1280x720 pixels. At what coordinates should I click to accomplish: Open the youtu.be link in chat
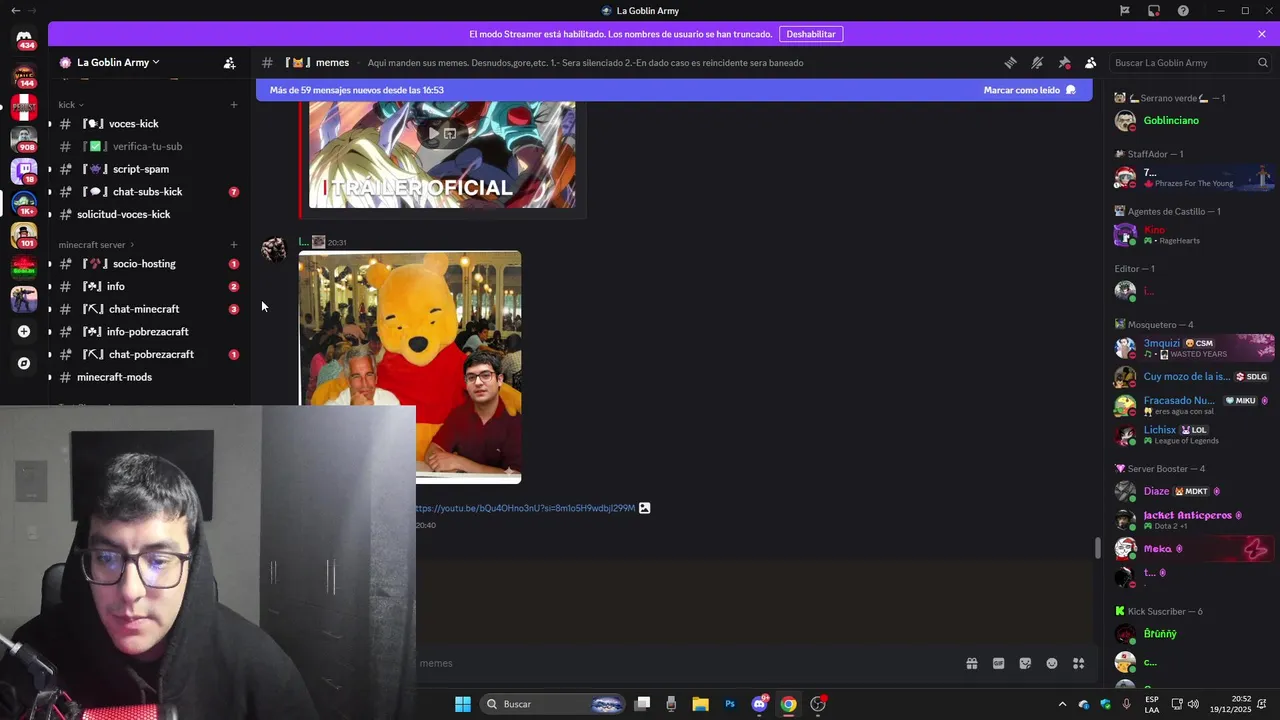pyautogui.click(x=525, y=508)
